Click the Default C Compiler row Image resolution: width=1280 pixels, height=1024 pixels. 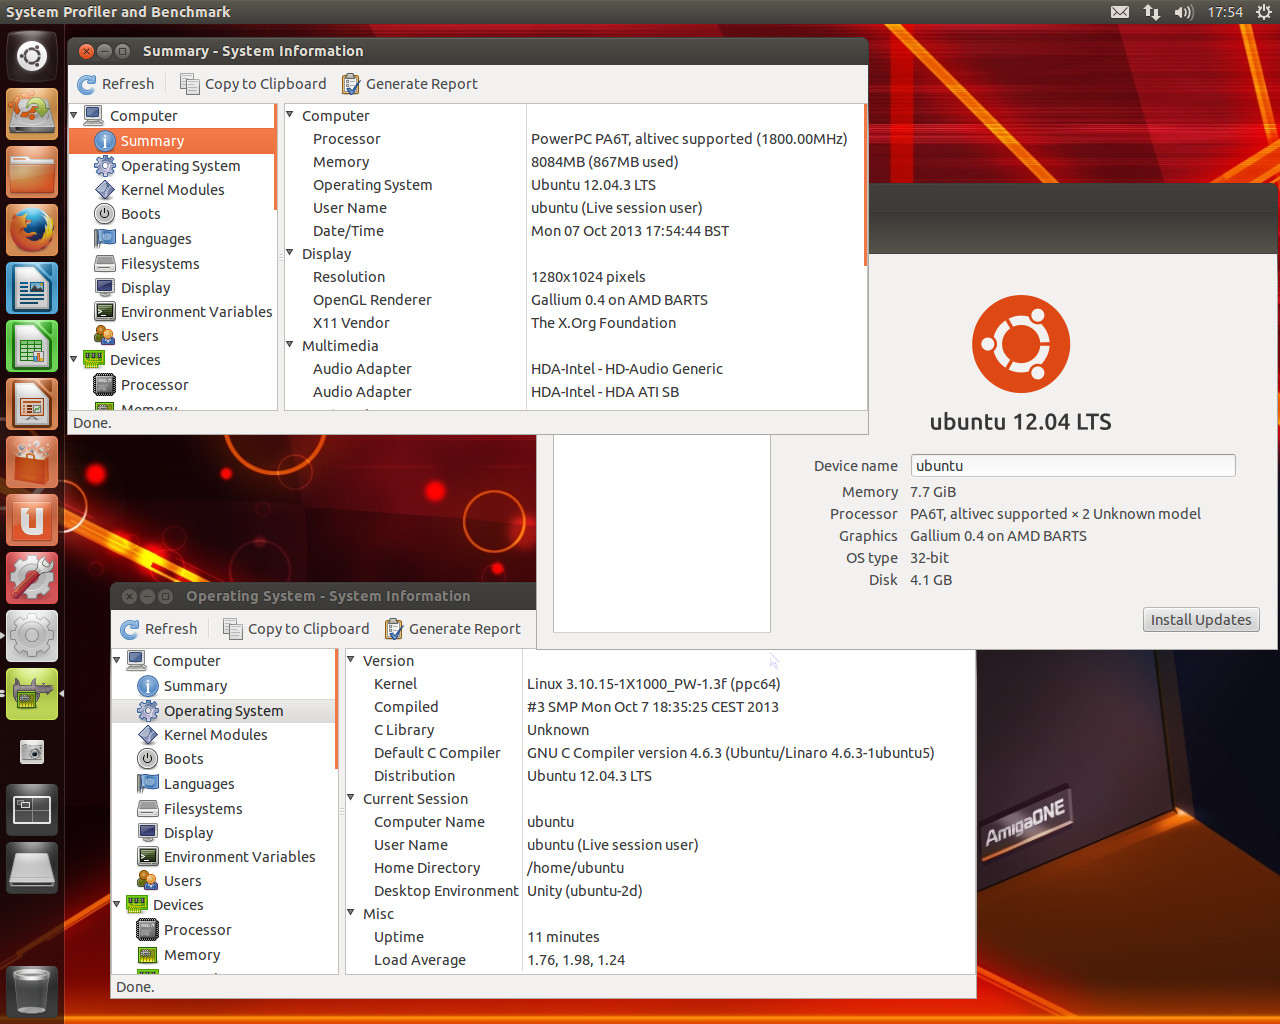point(660,753)
